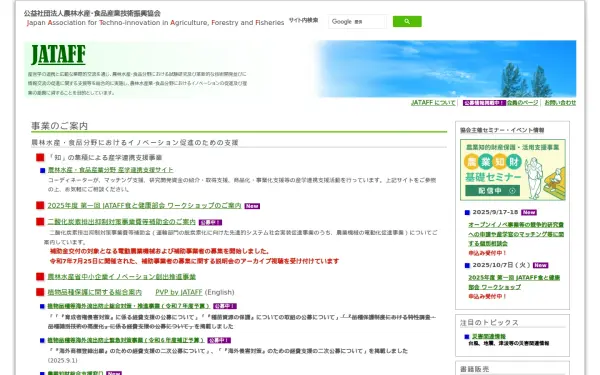Viewport: 600px width, 375px height.
Task: Open '農林水産省中小企業イノベーション創出推進事業' link
Action: coord(122,277)
